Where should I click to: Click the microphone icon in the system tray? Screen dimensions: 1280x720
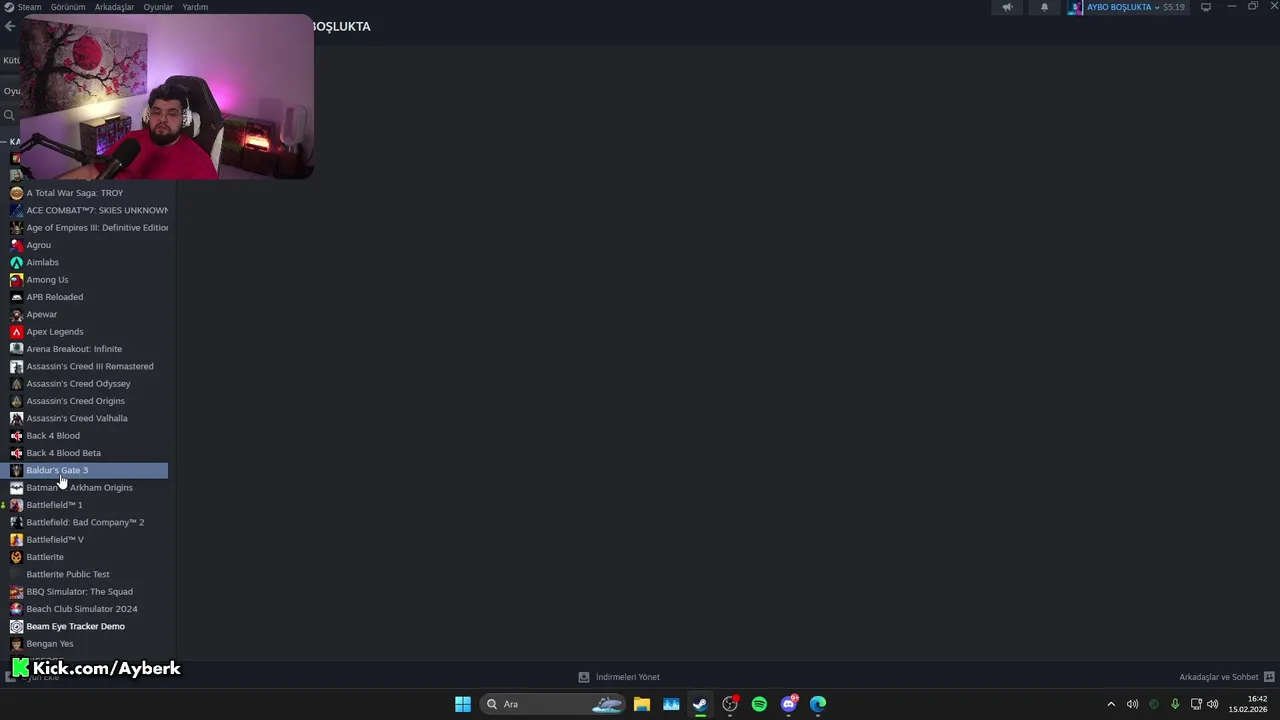tap(1175, 704)
